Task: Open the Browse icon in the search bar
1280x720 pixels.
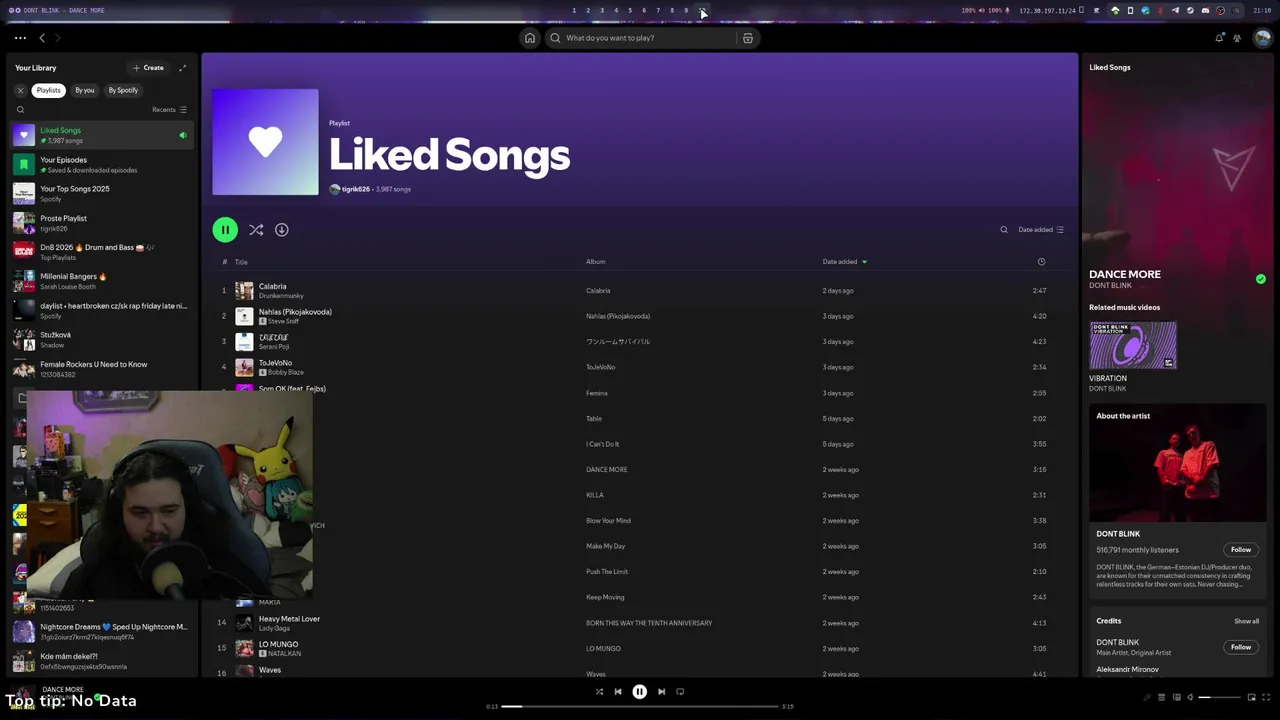Action: tap(748, 38)
